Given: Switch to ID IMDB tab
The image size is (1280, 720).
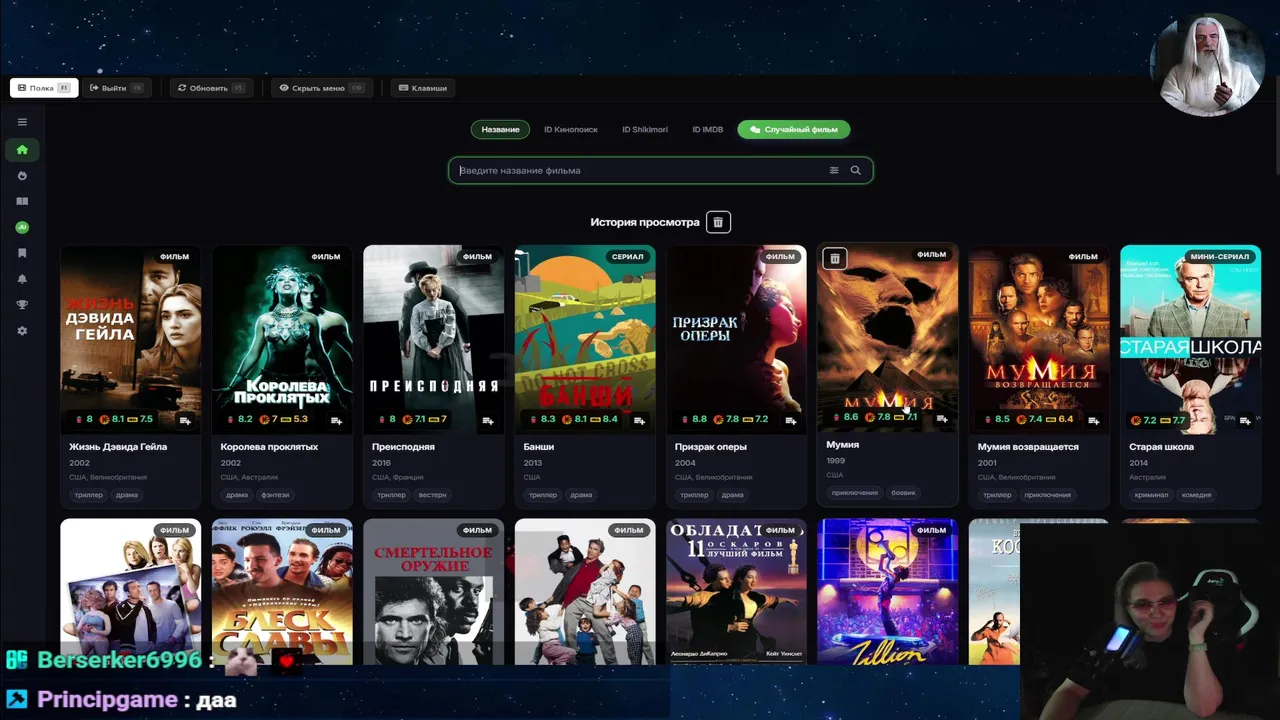Looking at the screenshot, I should pos(708,129).
